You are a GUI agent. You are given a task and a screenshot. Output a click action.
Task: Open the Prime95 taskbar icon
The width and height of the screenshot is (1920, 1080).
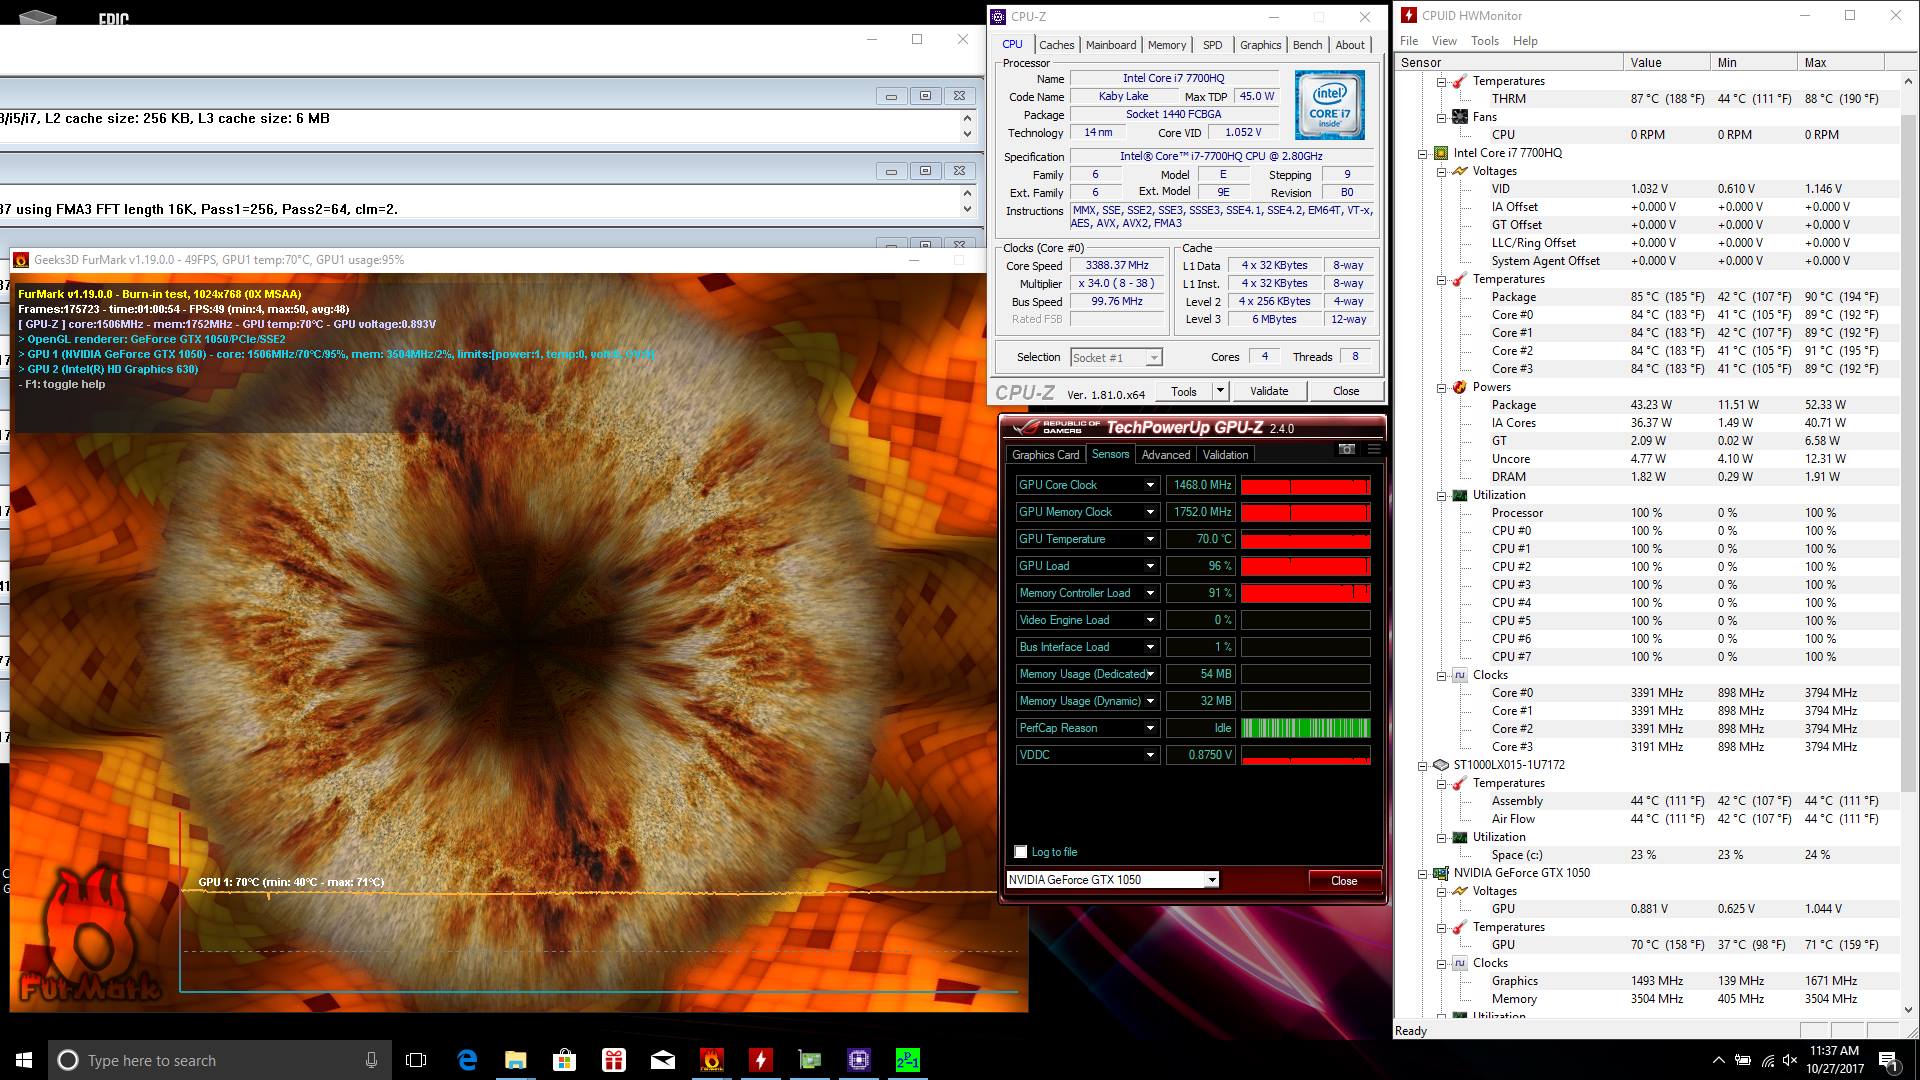(x=907, y=1060)
